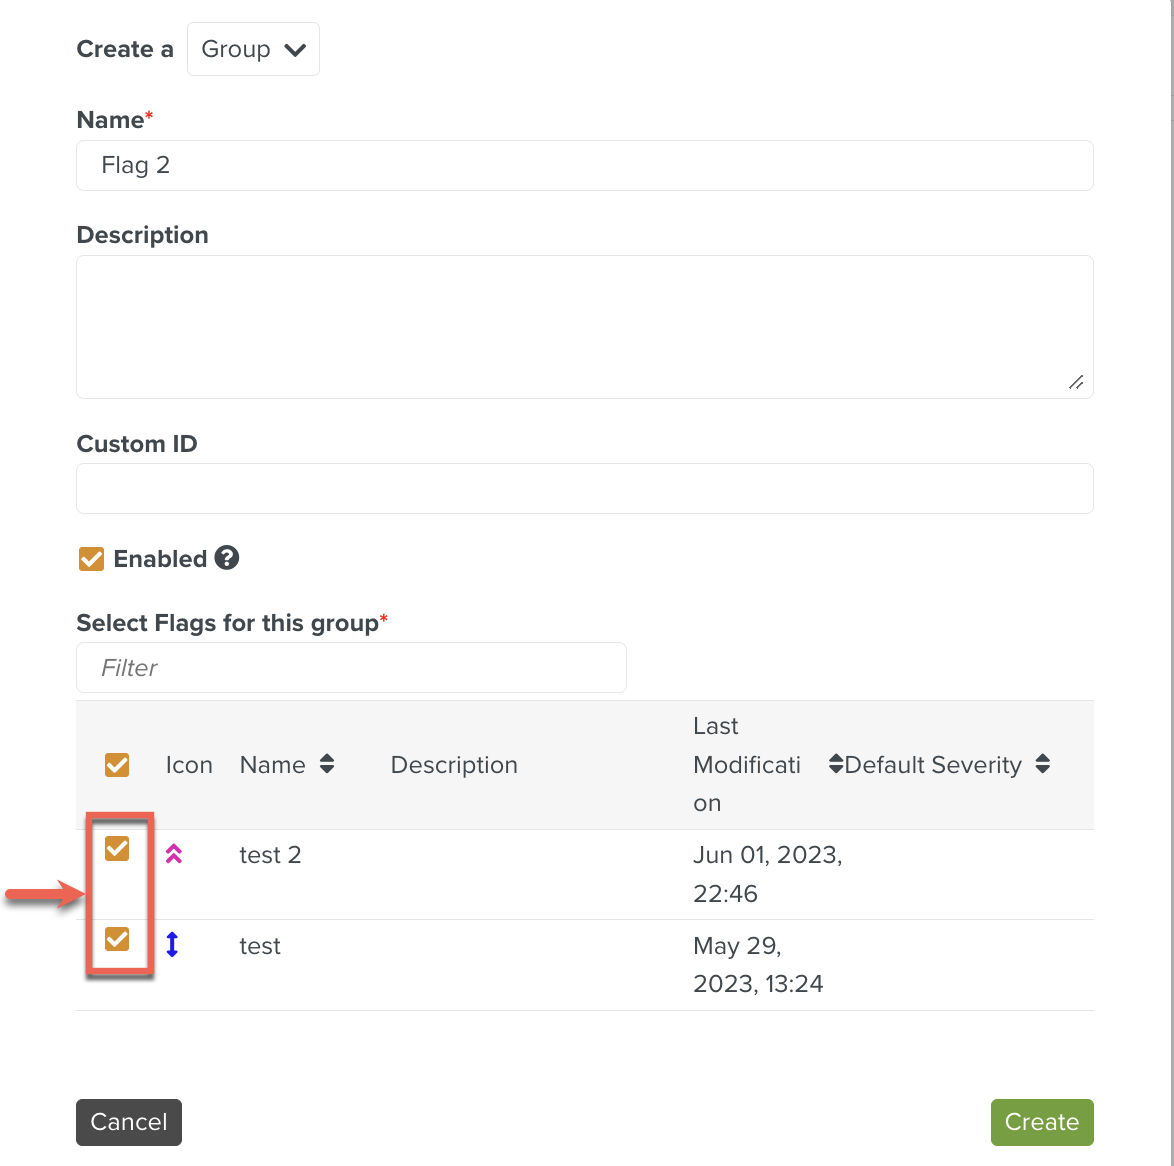
Task: Uncheck the Enabled checkbox
Action: point(92,559)
